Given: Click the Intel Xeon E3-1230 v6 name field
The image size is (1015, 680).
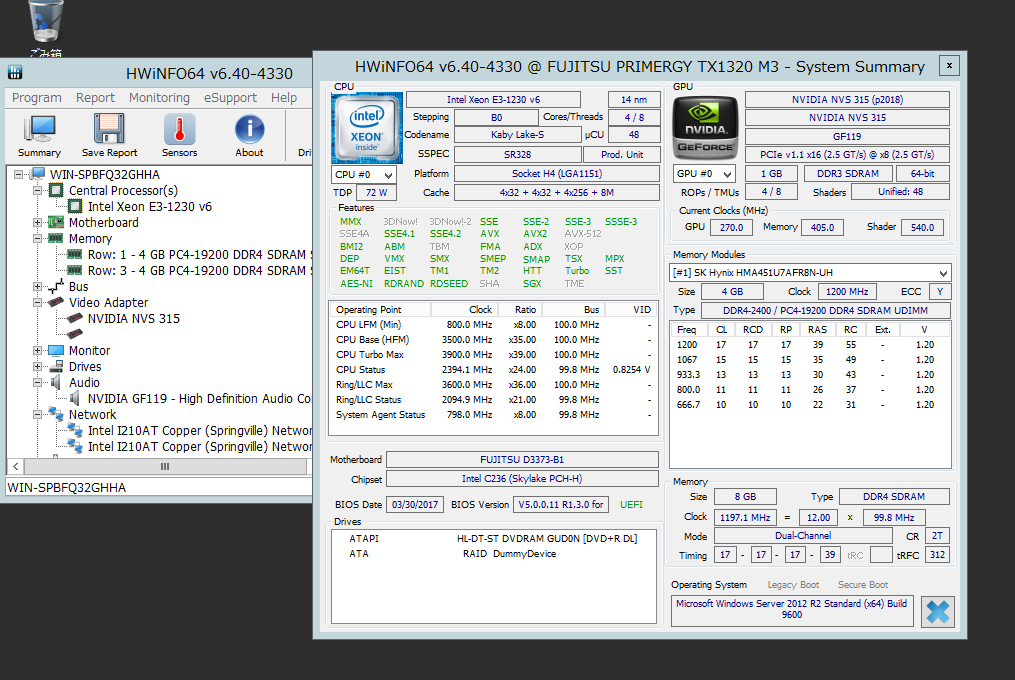Looking at the screenshot, I should [x=493, y=100].
